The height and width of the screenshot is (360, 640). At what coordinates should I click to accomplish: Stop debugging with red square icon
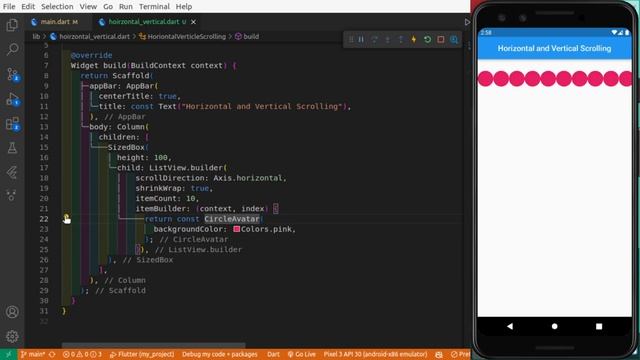[x=441, y=40]
